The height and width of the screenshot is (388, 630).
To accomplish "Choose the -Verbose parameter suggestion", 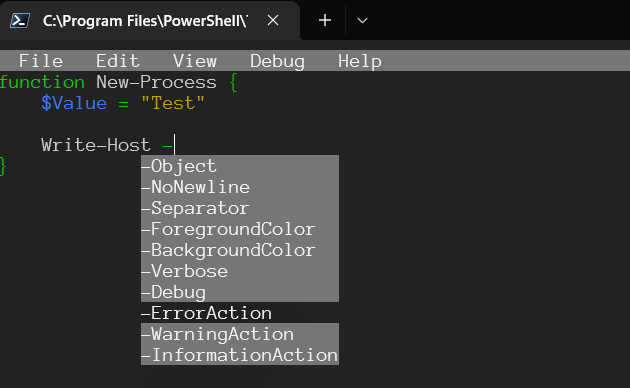I will [x=240, y=271].
